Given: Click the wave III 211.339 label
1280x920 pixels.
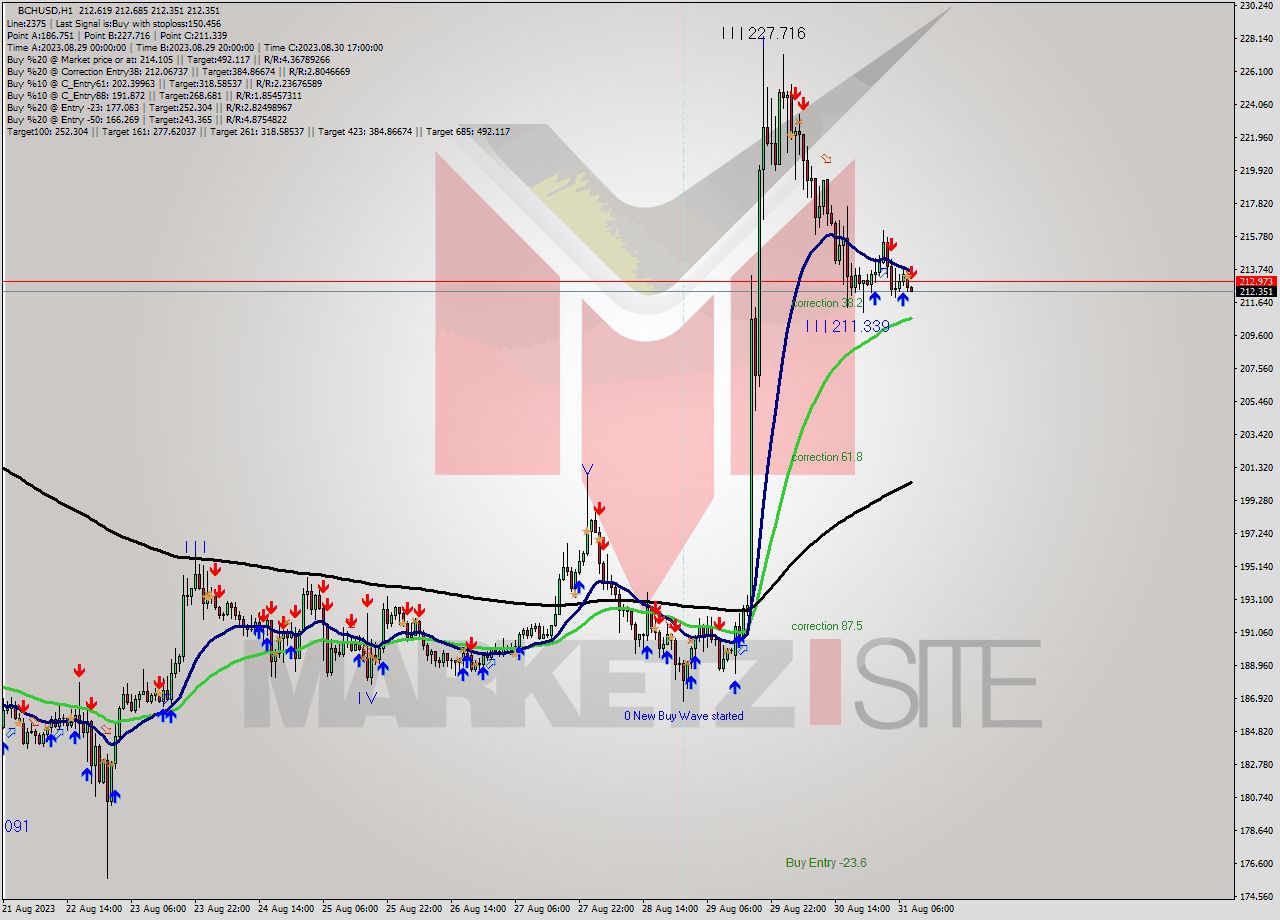Looking at the screenshot, I should [847, 326].
